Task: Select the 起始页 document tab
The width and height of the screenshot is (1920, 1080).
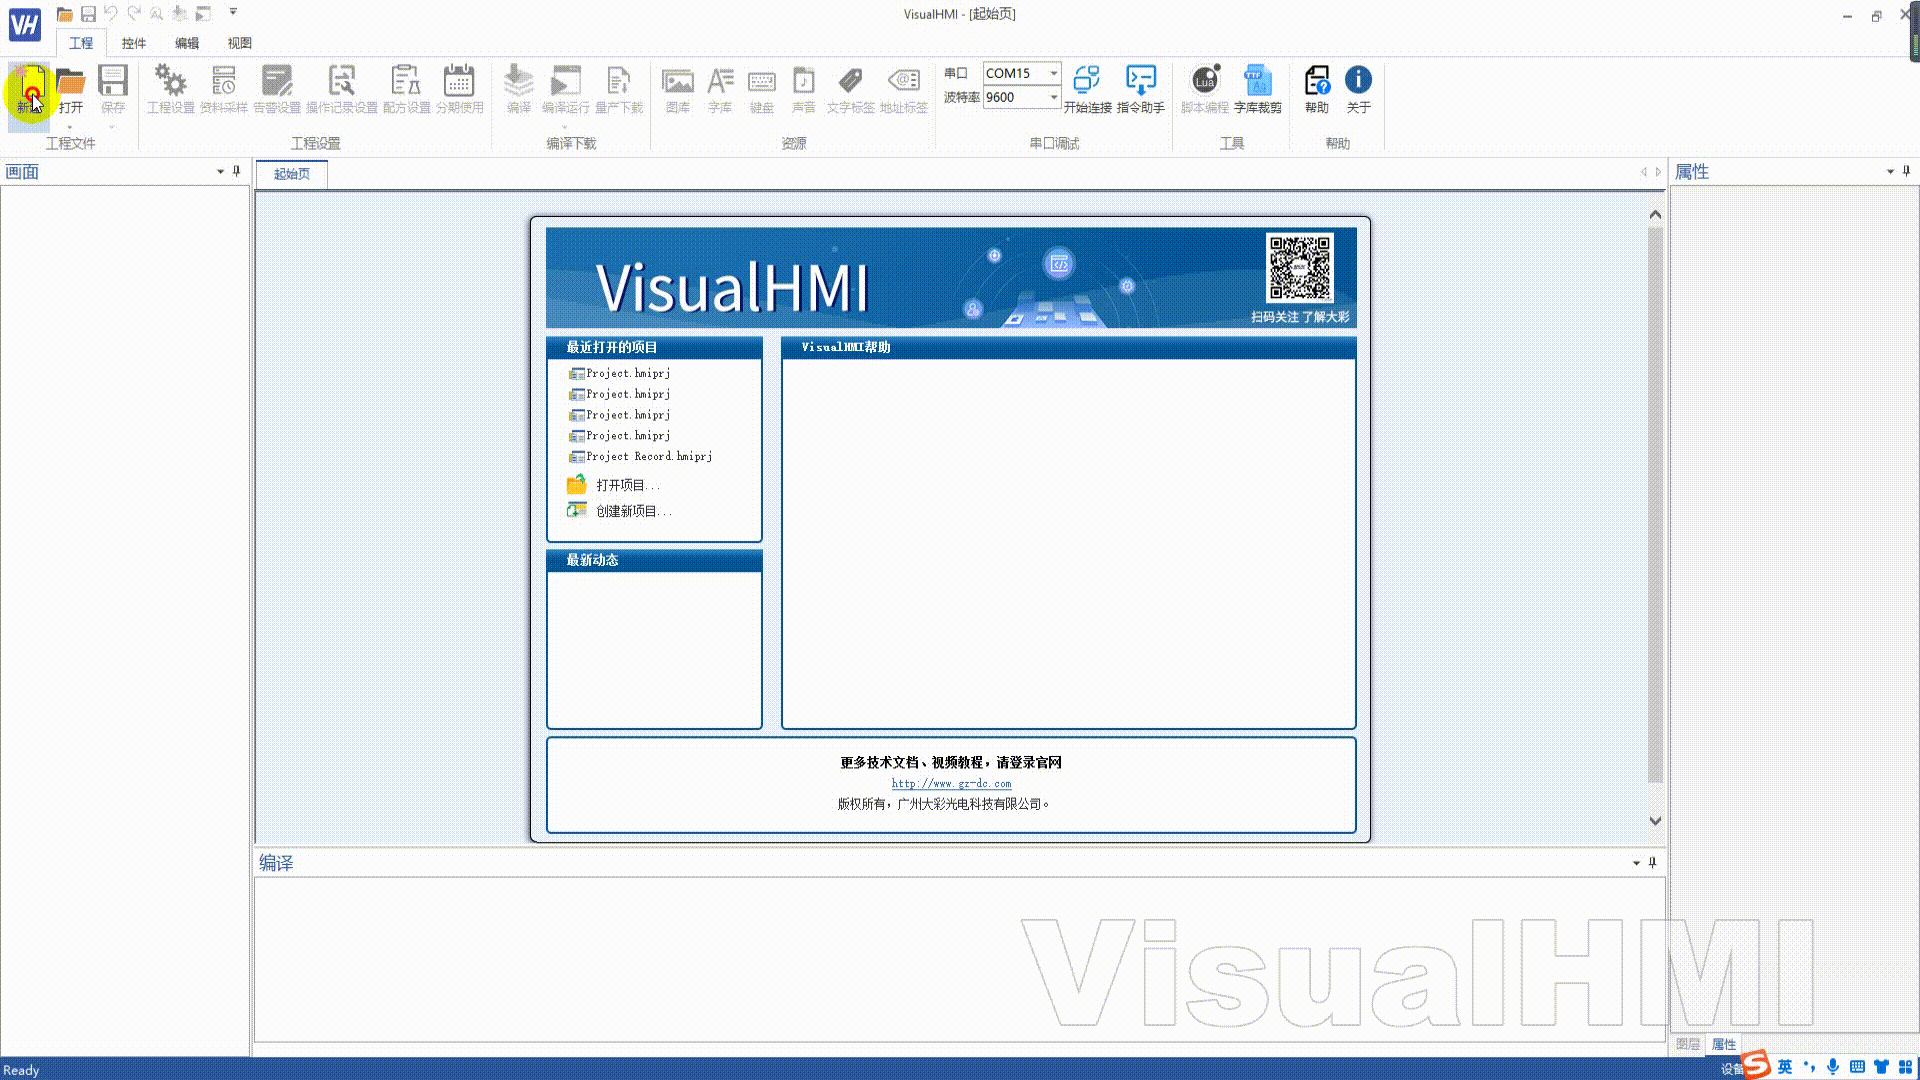Action: pos(292,174)
